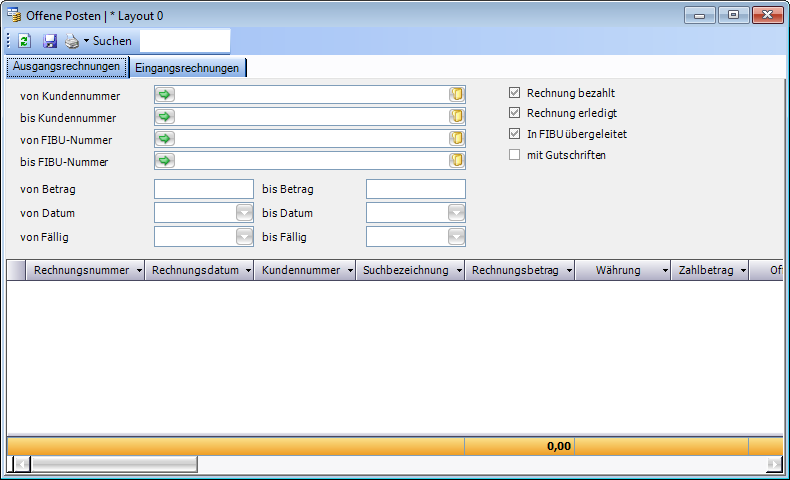Viewport: 790px width, 480px height.
Task: Open lookup icon for bis Kundennummer
Action: coord(456,117)
